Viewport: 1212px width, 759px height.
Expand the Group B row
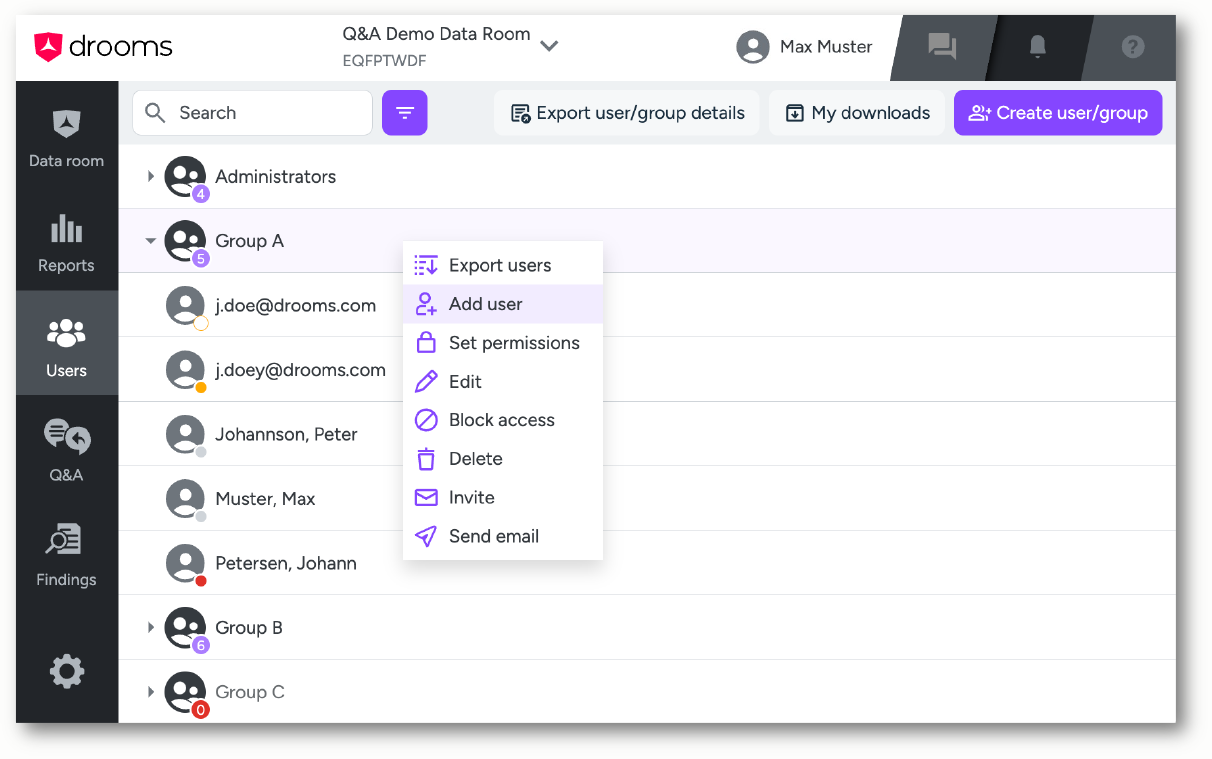[x=151, y=627]
